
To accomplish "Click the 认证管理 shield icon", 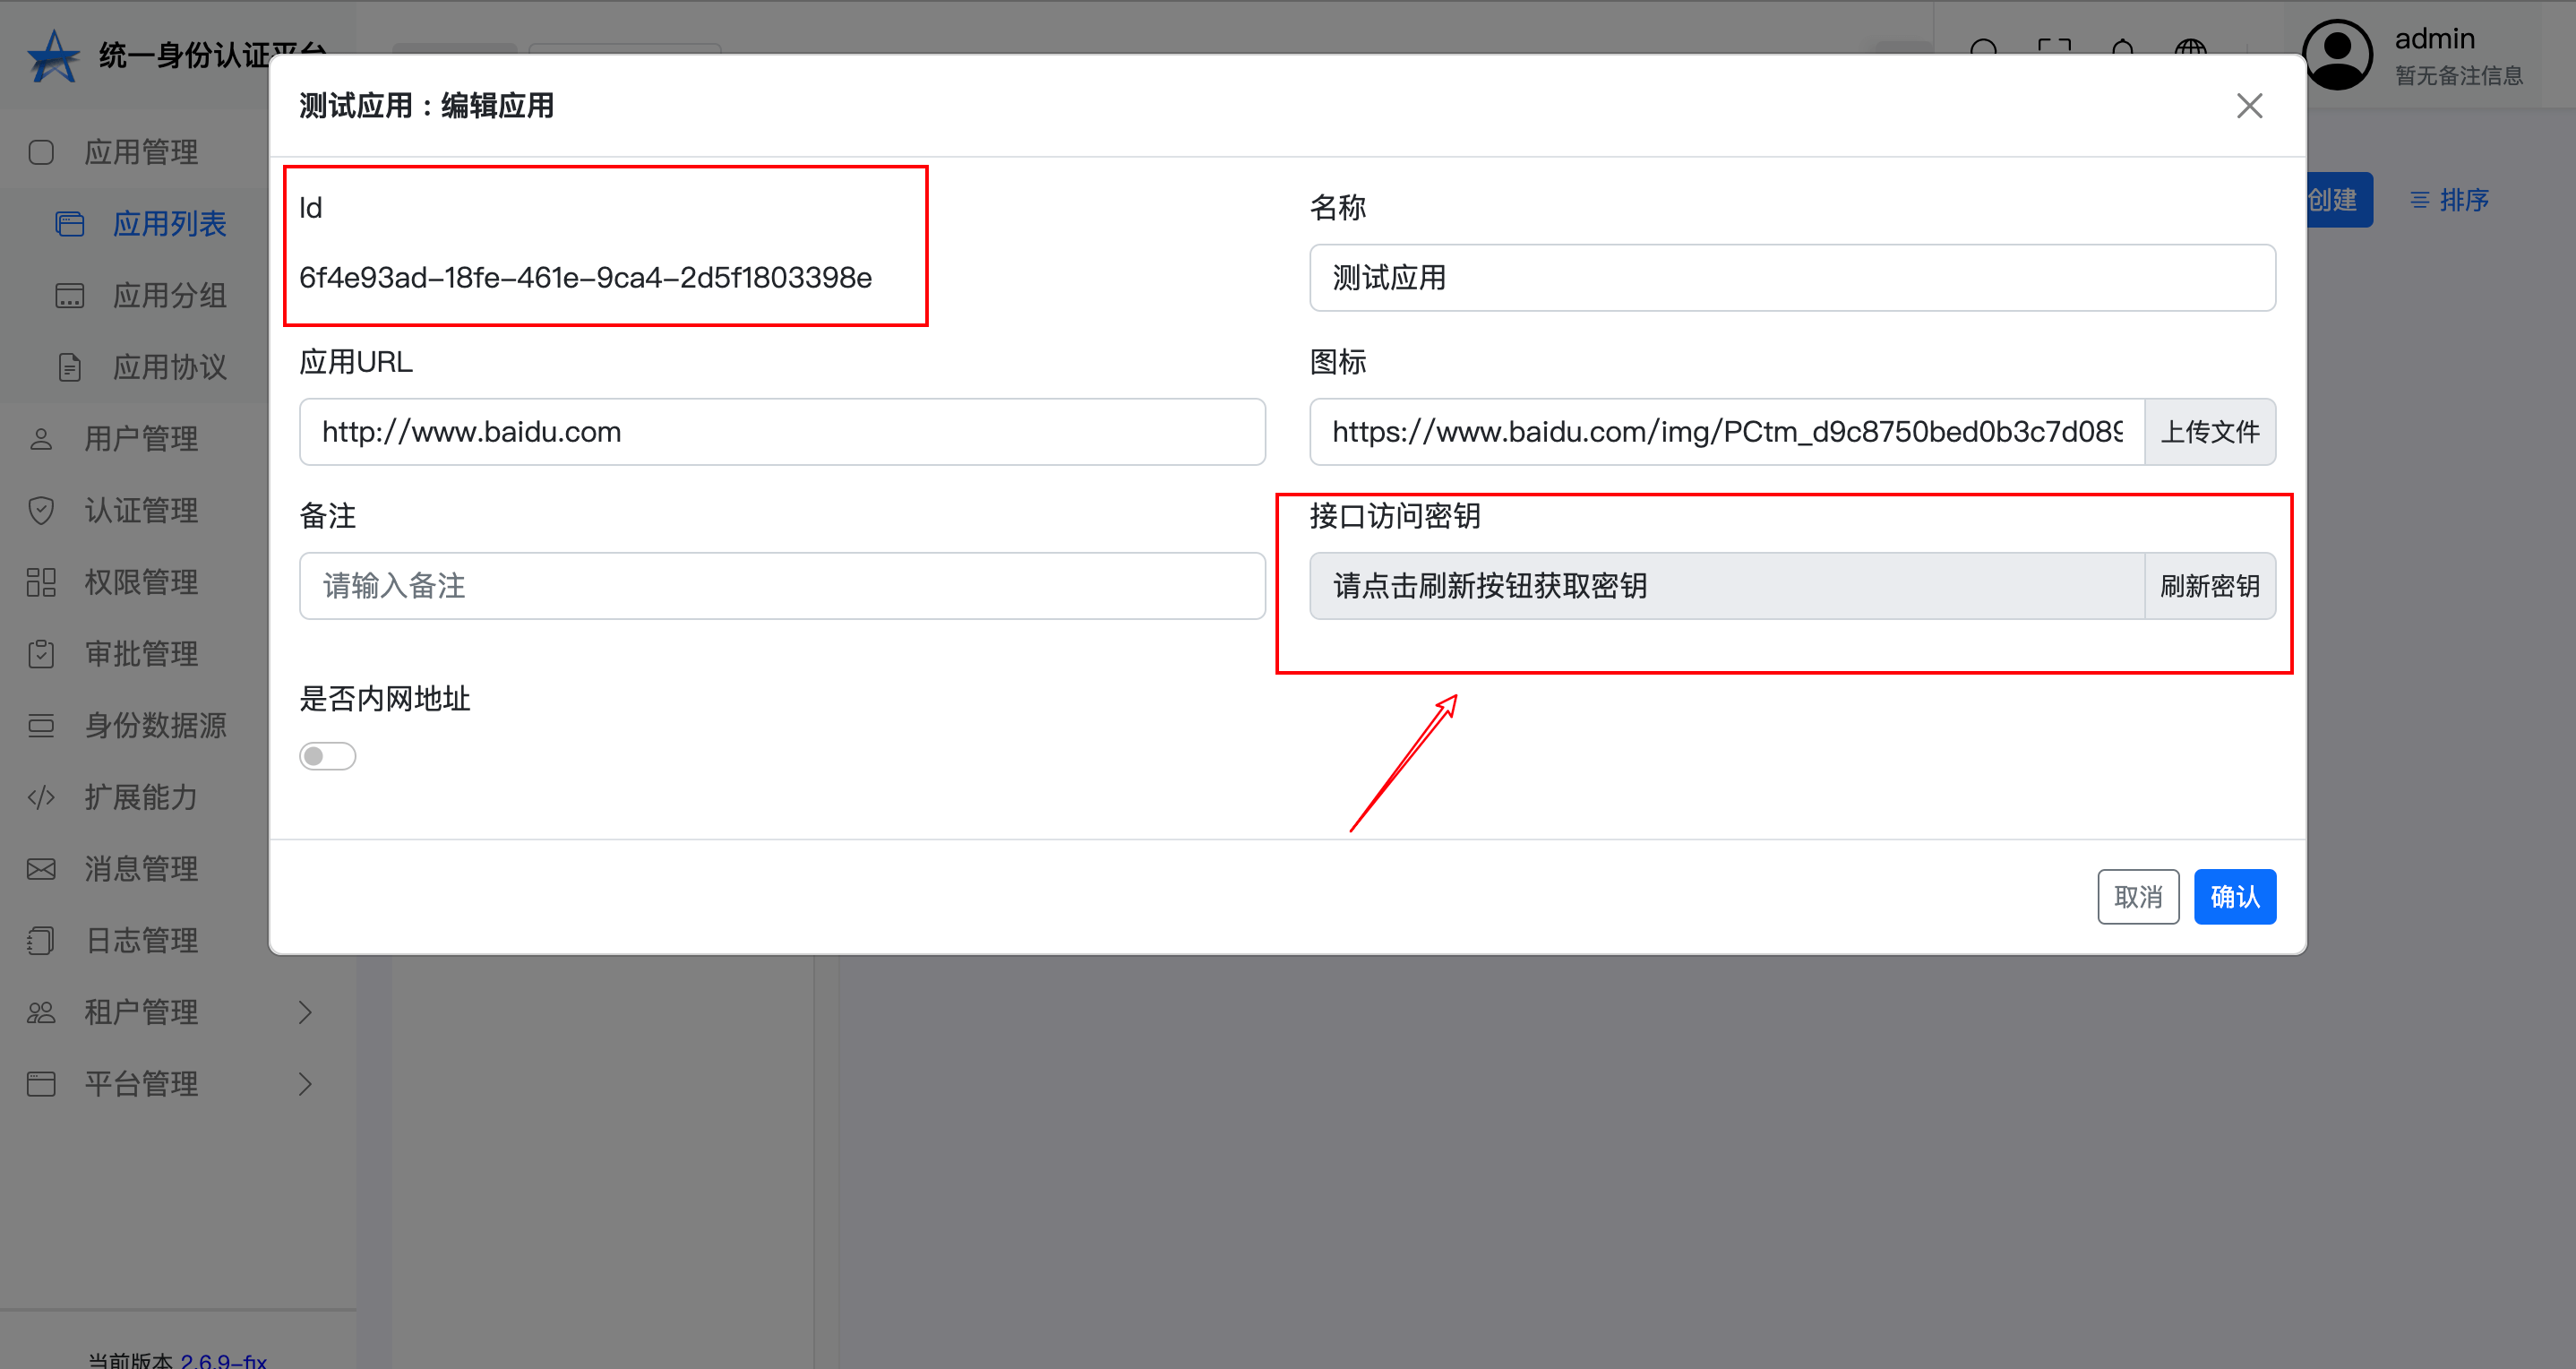I will pos(41,510).
